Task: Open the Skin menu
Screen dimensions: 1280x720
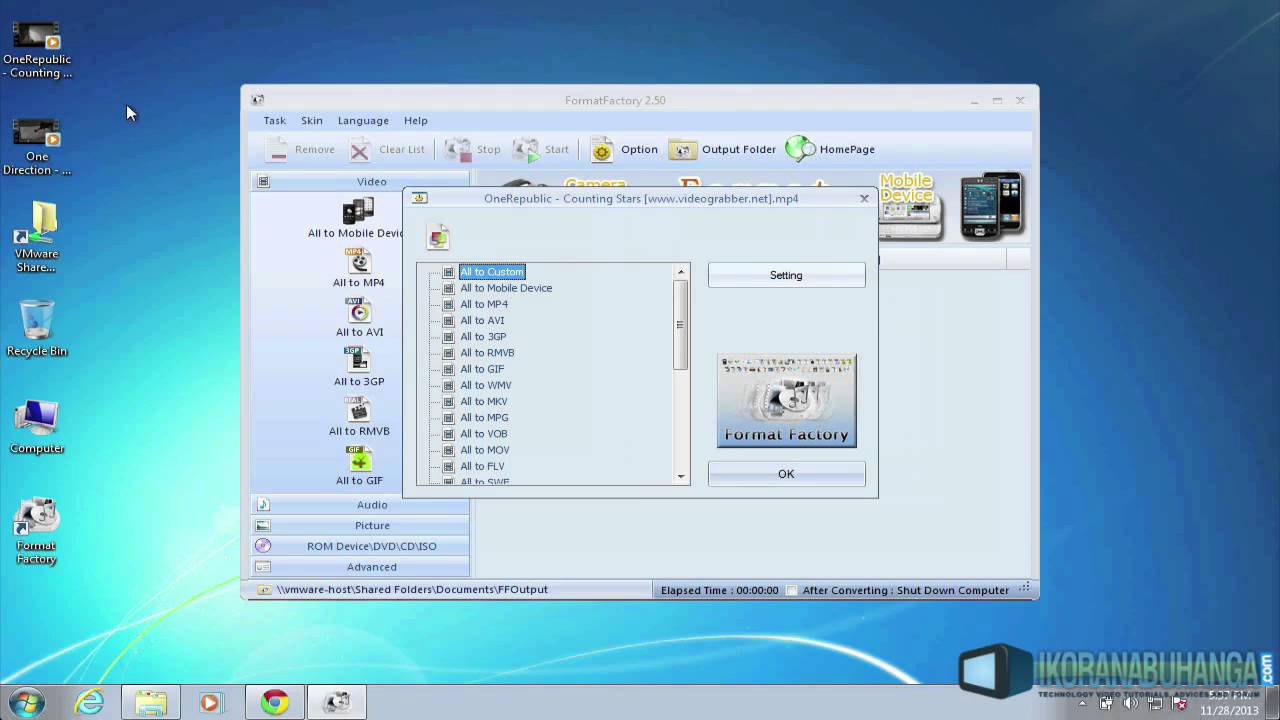Action: (x=312, y=121)
